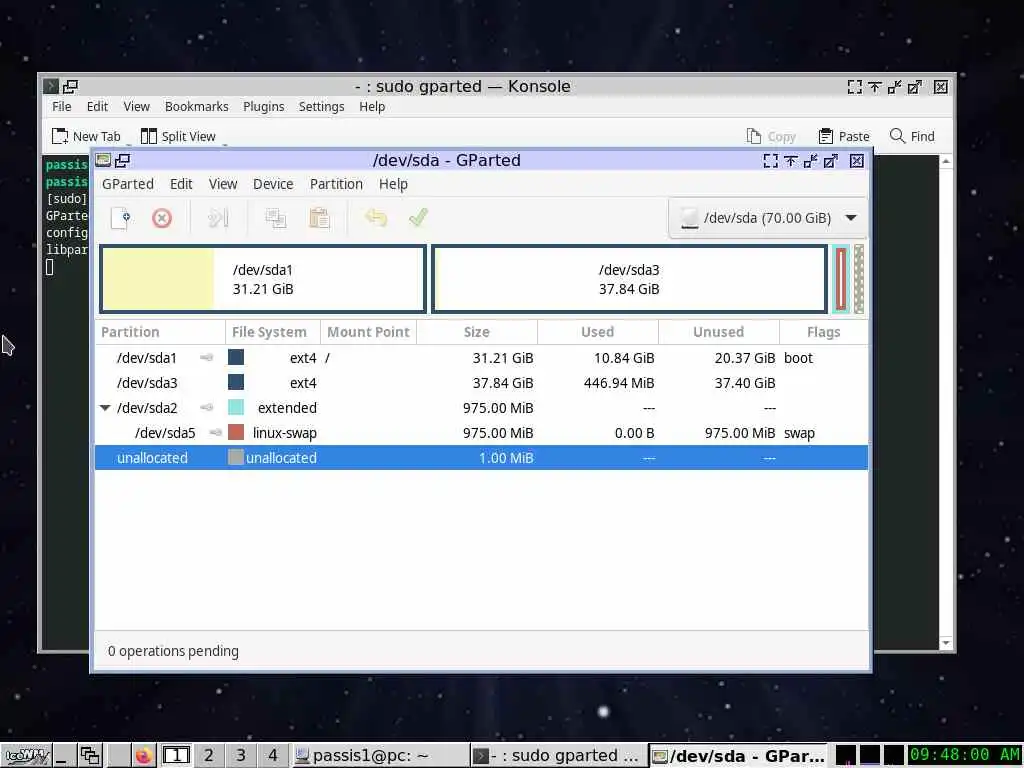The width and height of the screenshot is (1024, 768).
Task: Open the Help menu in GParted
Action: [x=393, y=184]
